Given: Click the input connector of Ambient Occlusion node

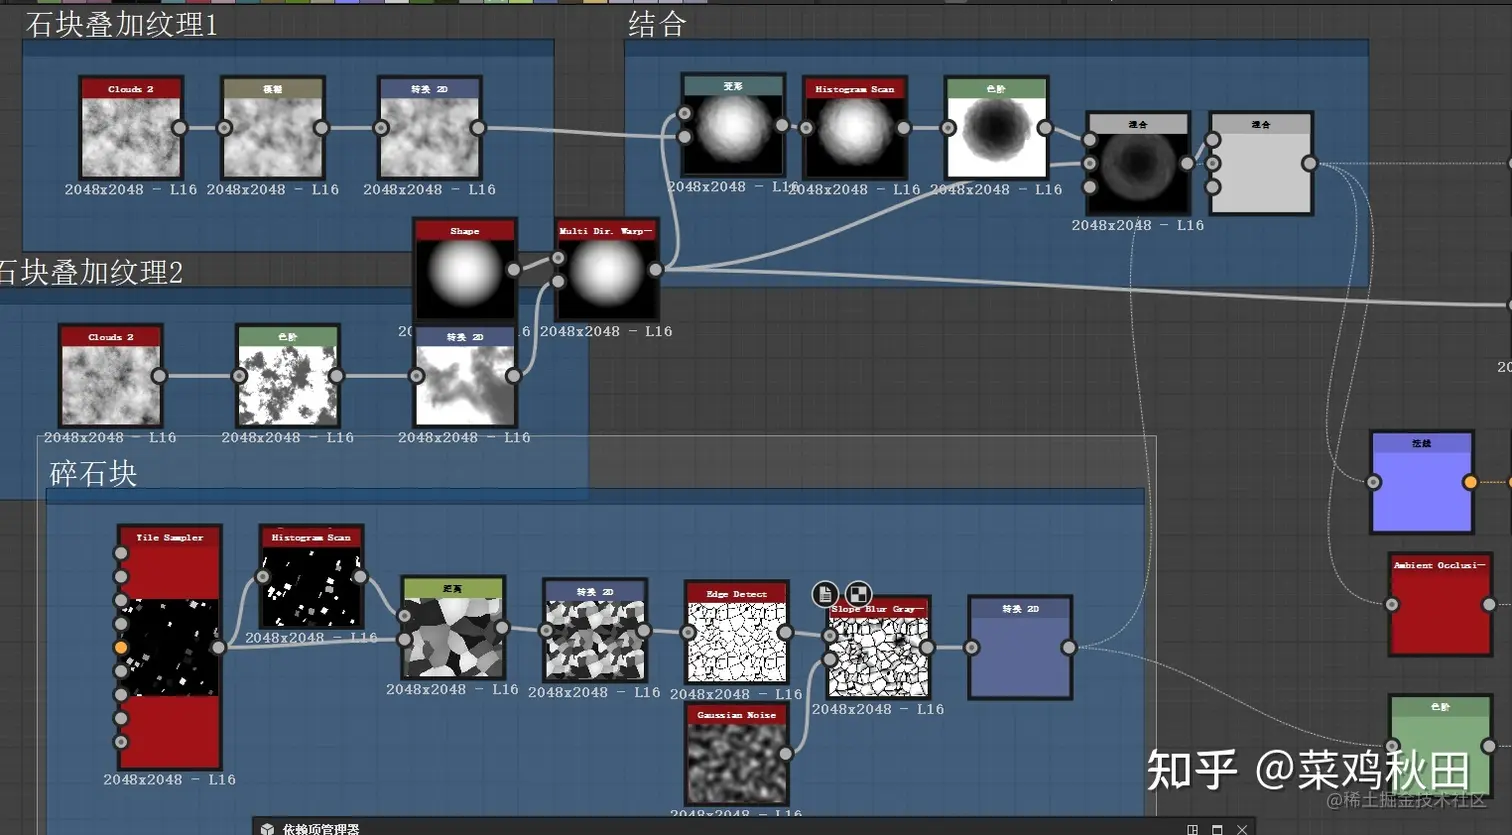Looking at the screenshot, I should (1392, 604).
